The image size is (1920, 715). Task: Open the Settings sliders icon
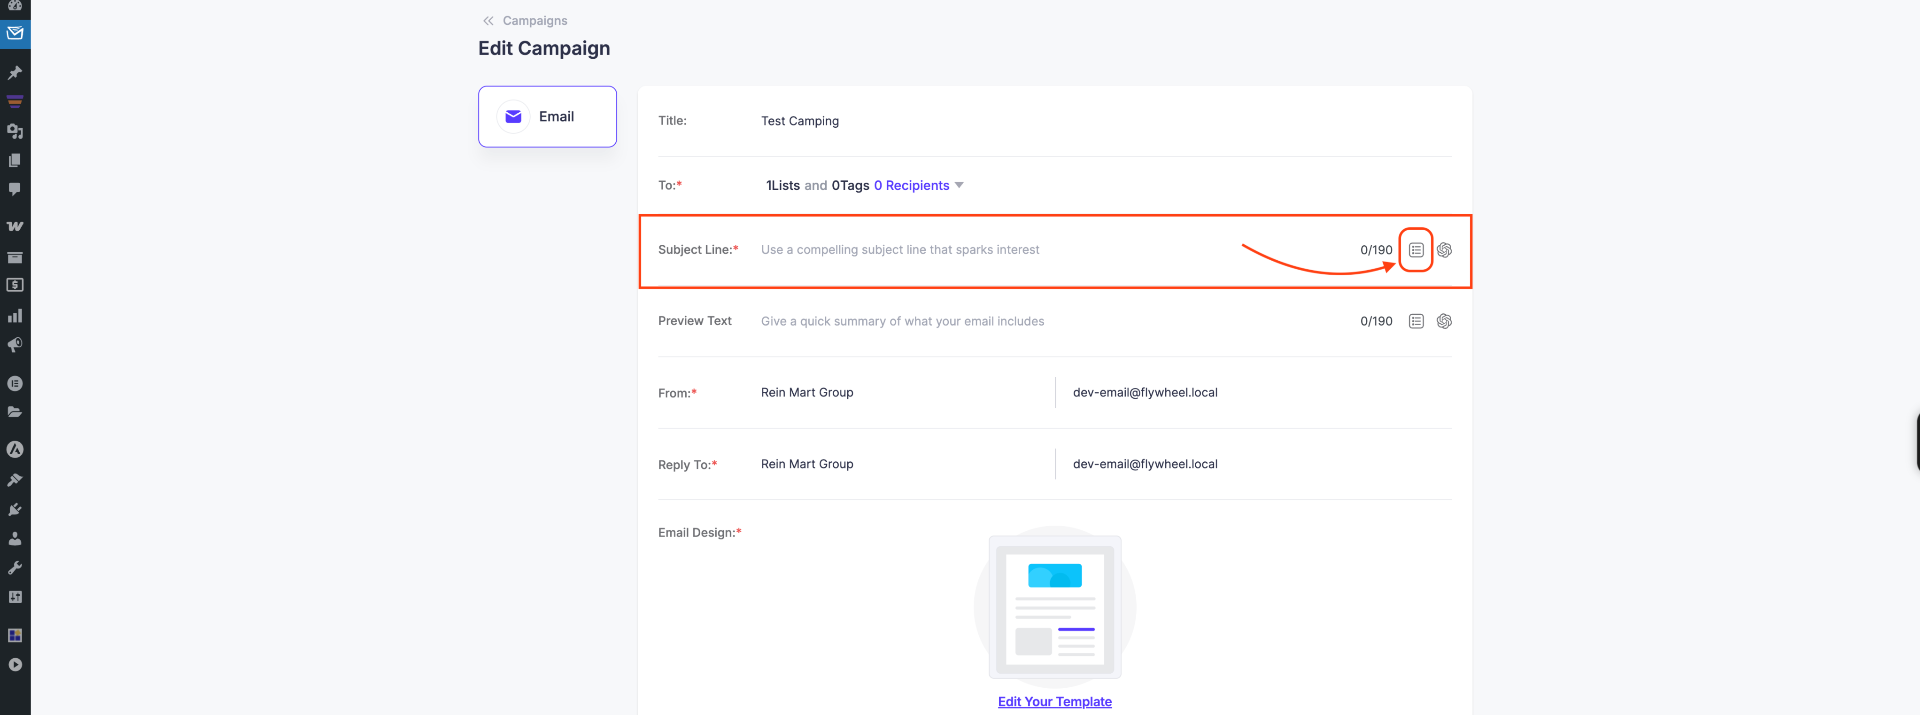pyautogui.click(x=15, y=597)
